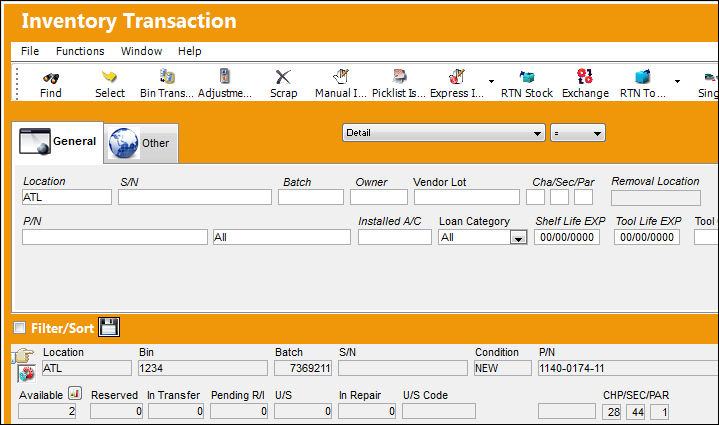Click the CHP value 28

(x=613, y=412)
